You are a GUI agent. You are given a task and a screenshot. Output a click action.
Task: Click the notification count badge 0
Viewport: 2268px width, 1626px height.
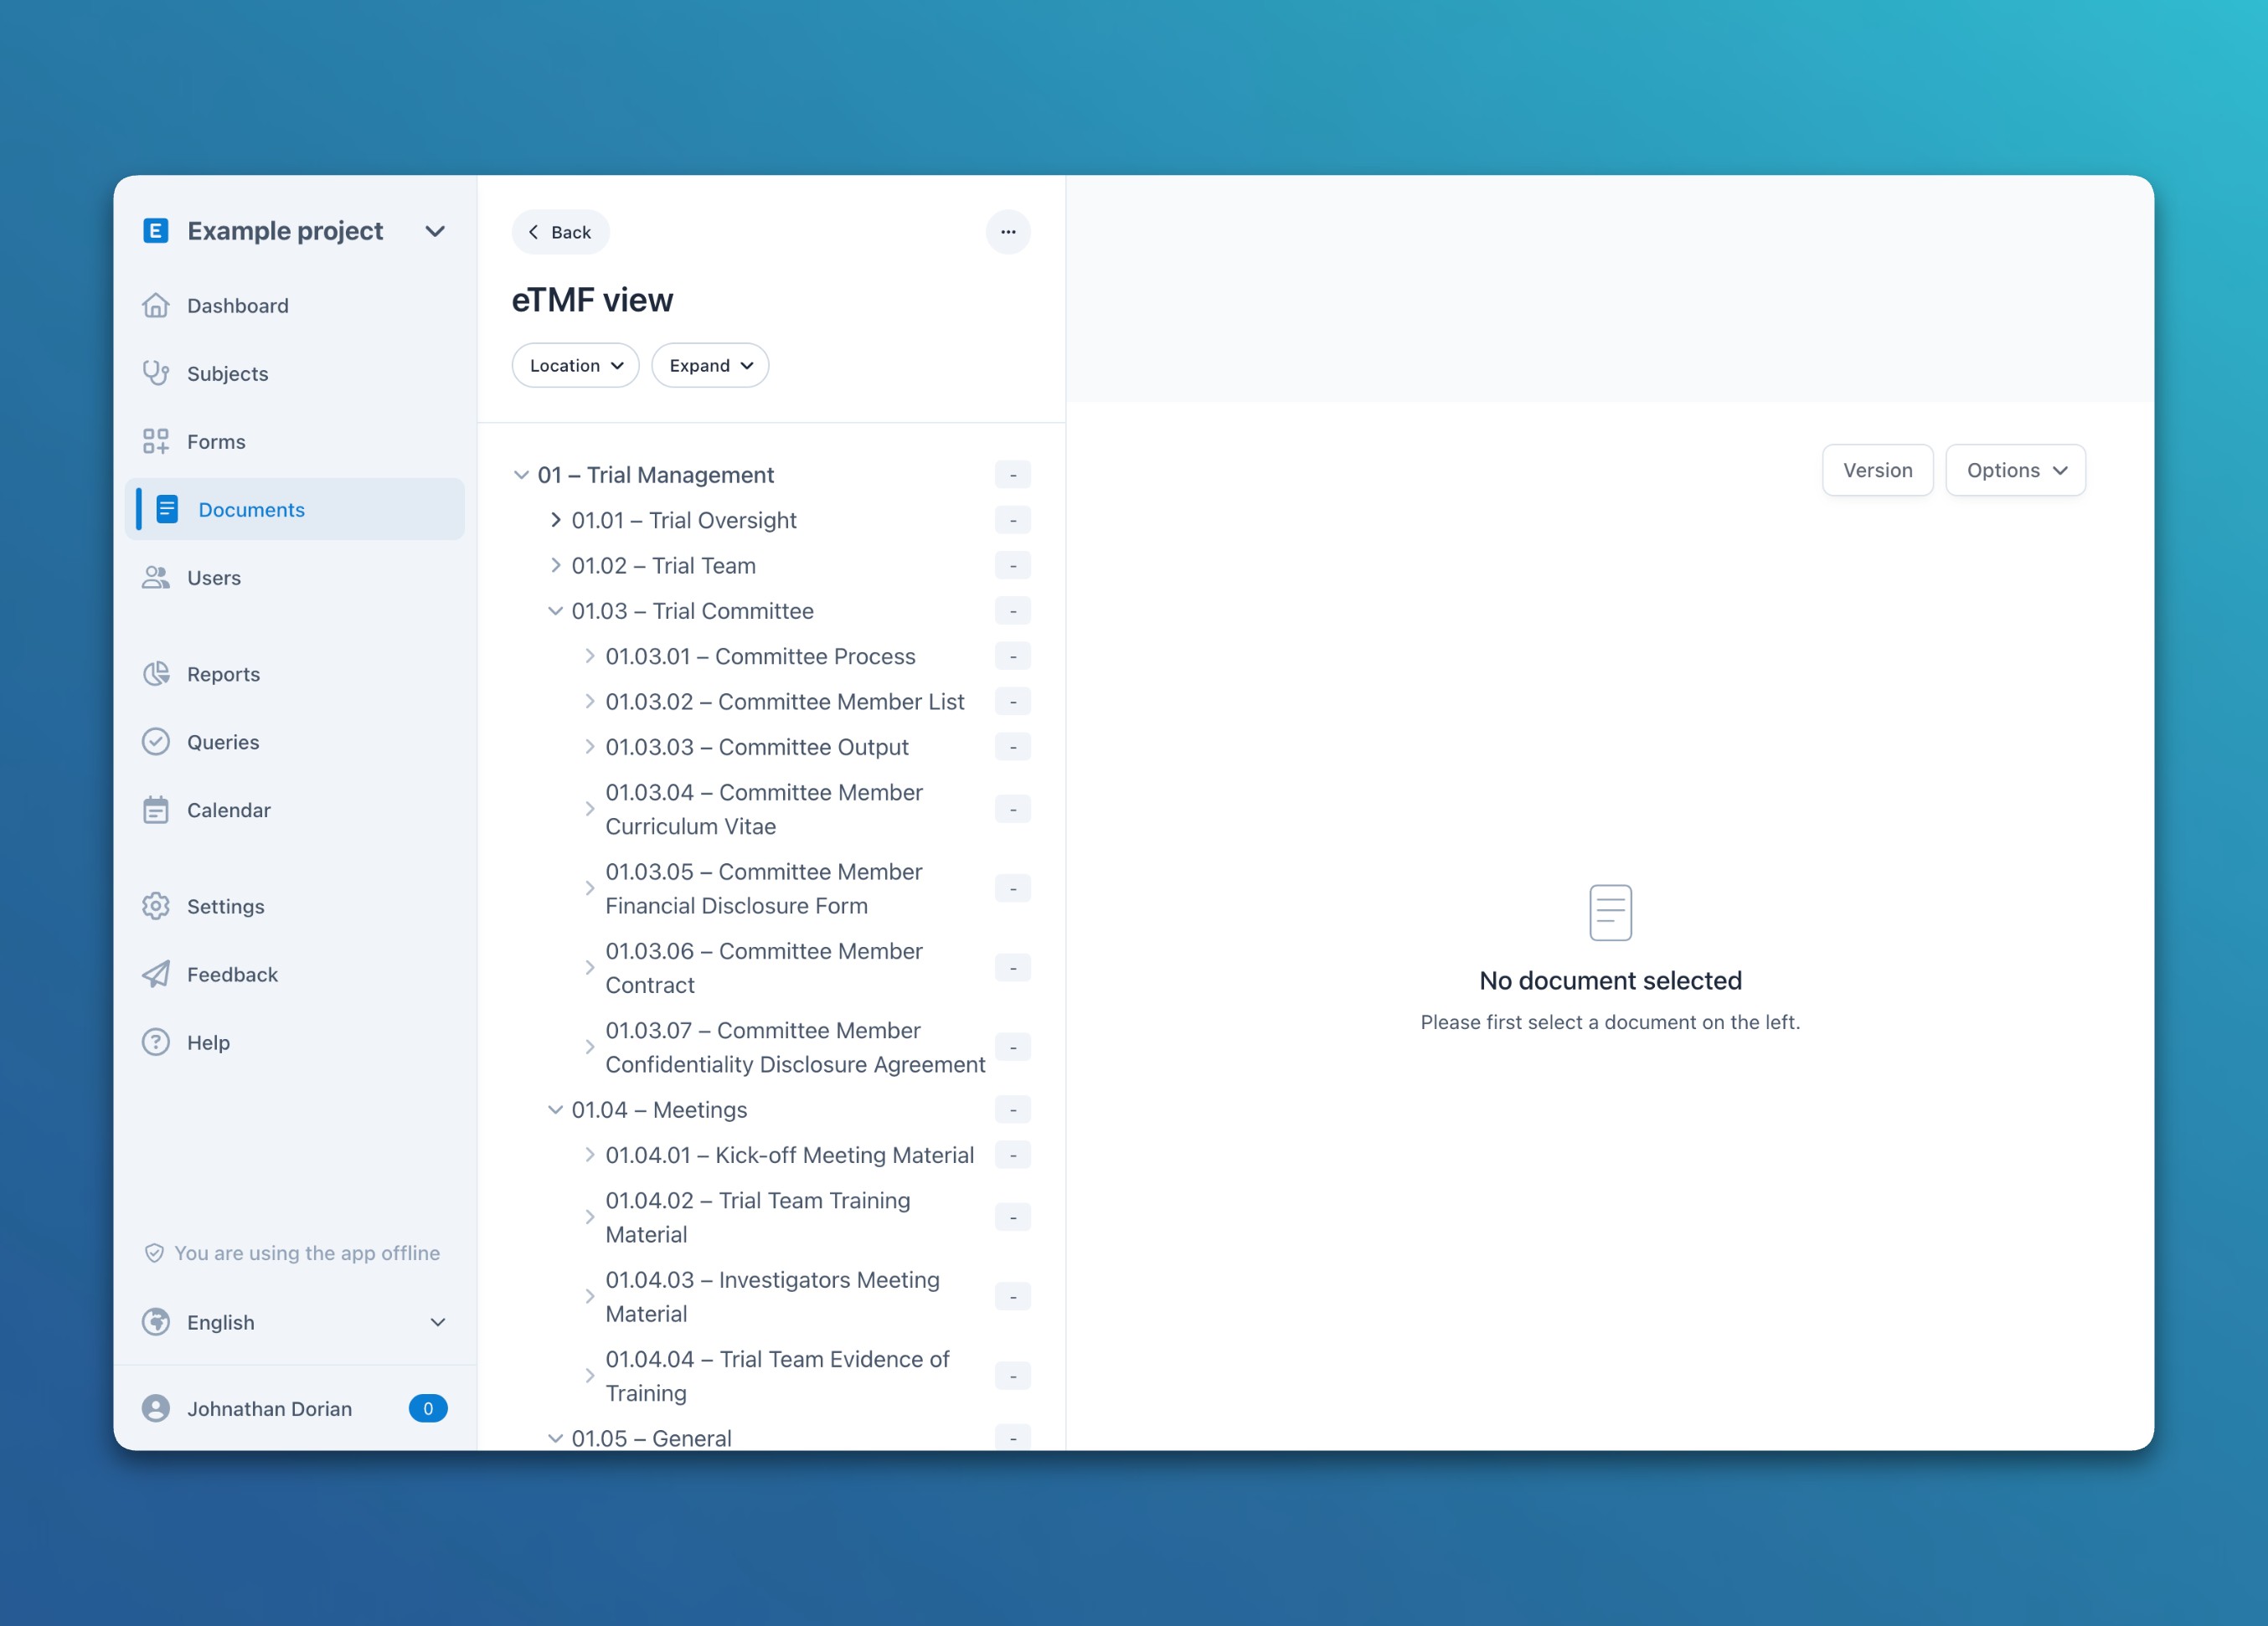[428, 1409]
